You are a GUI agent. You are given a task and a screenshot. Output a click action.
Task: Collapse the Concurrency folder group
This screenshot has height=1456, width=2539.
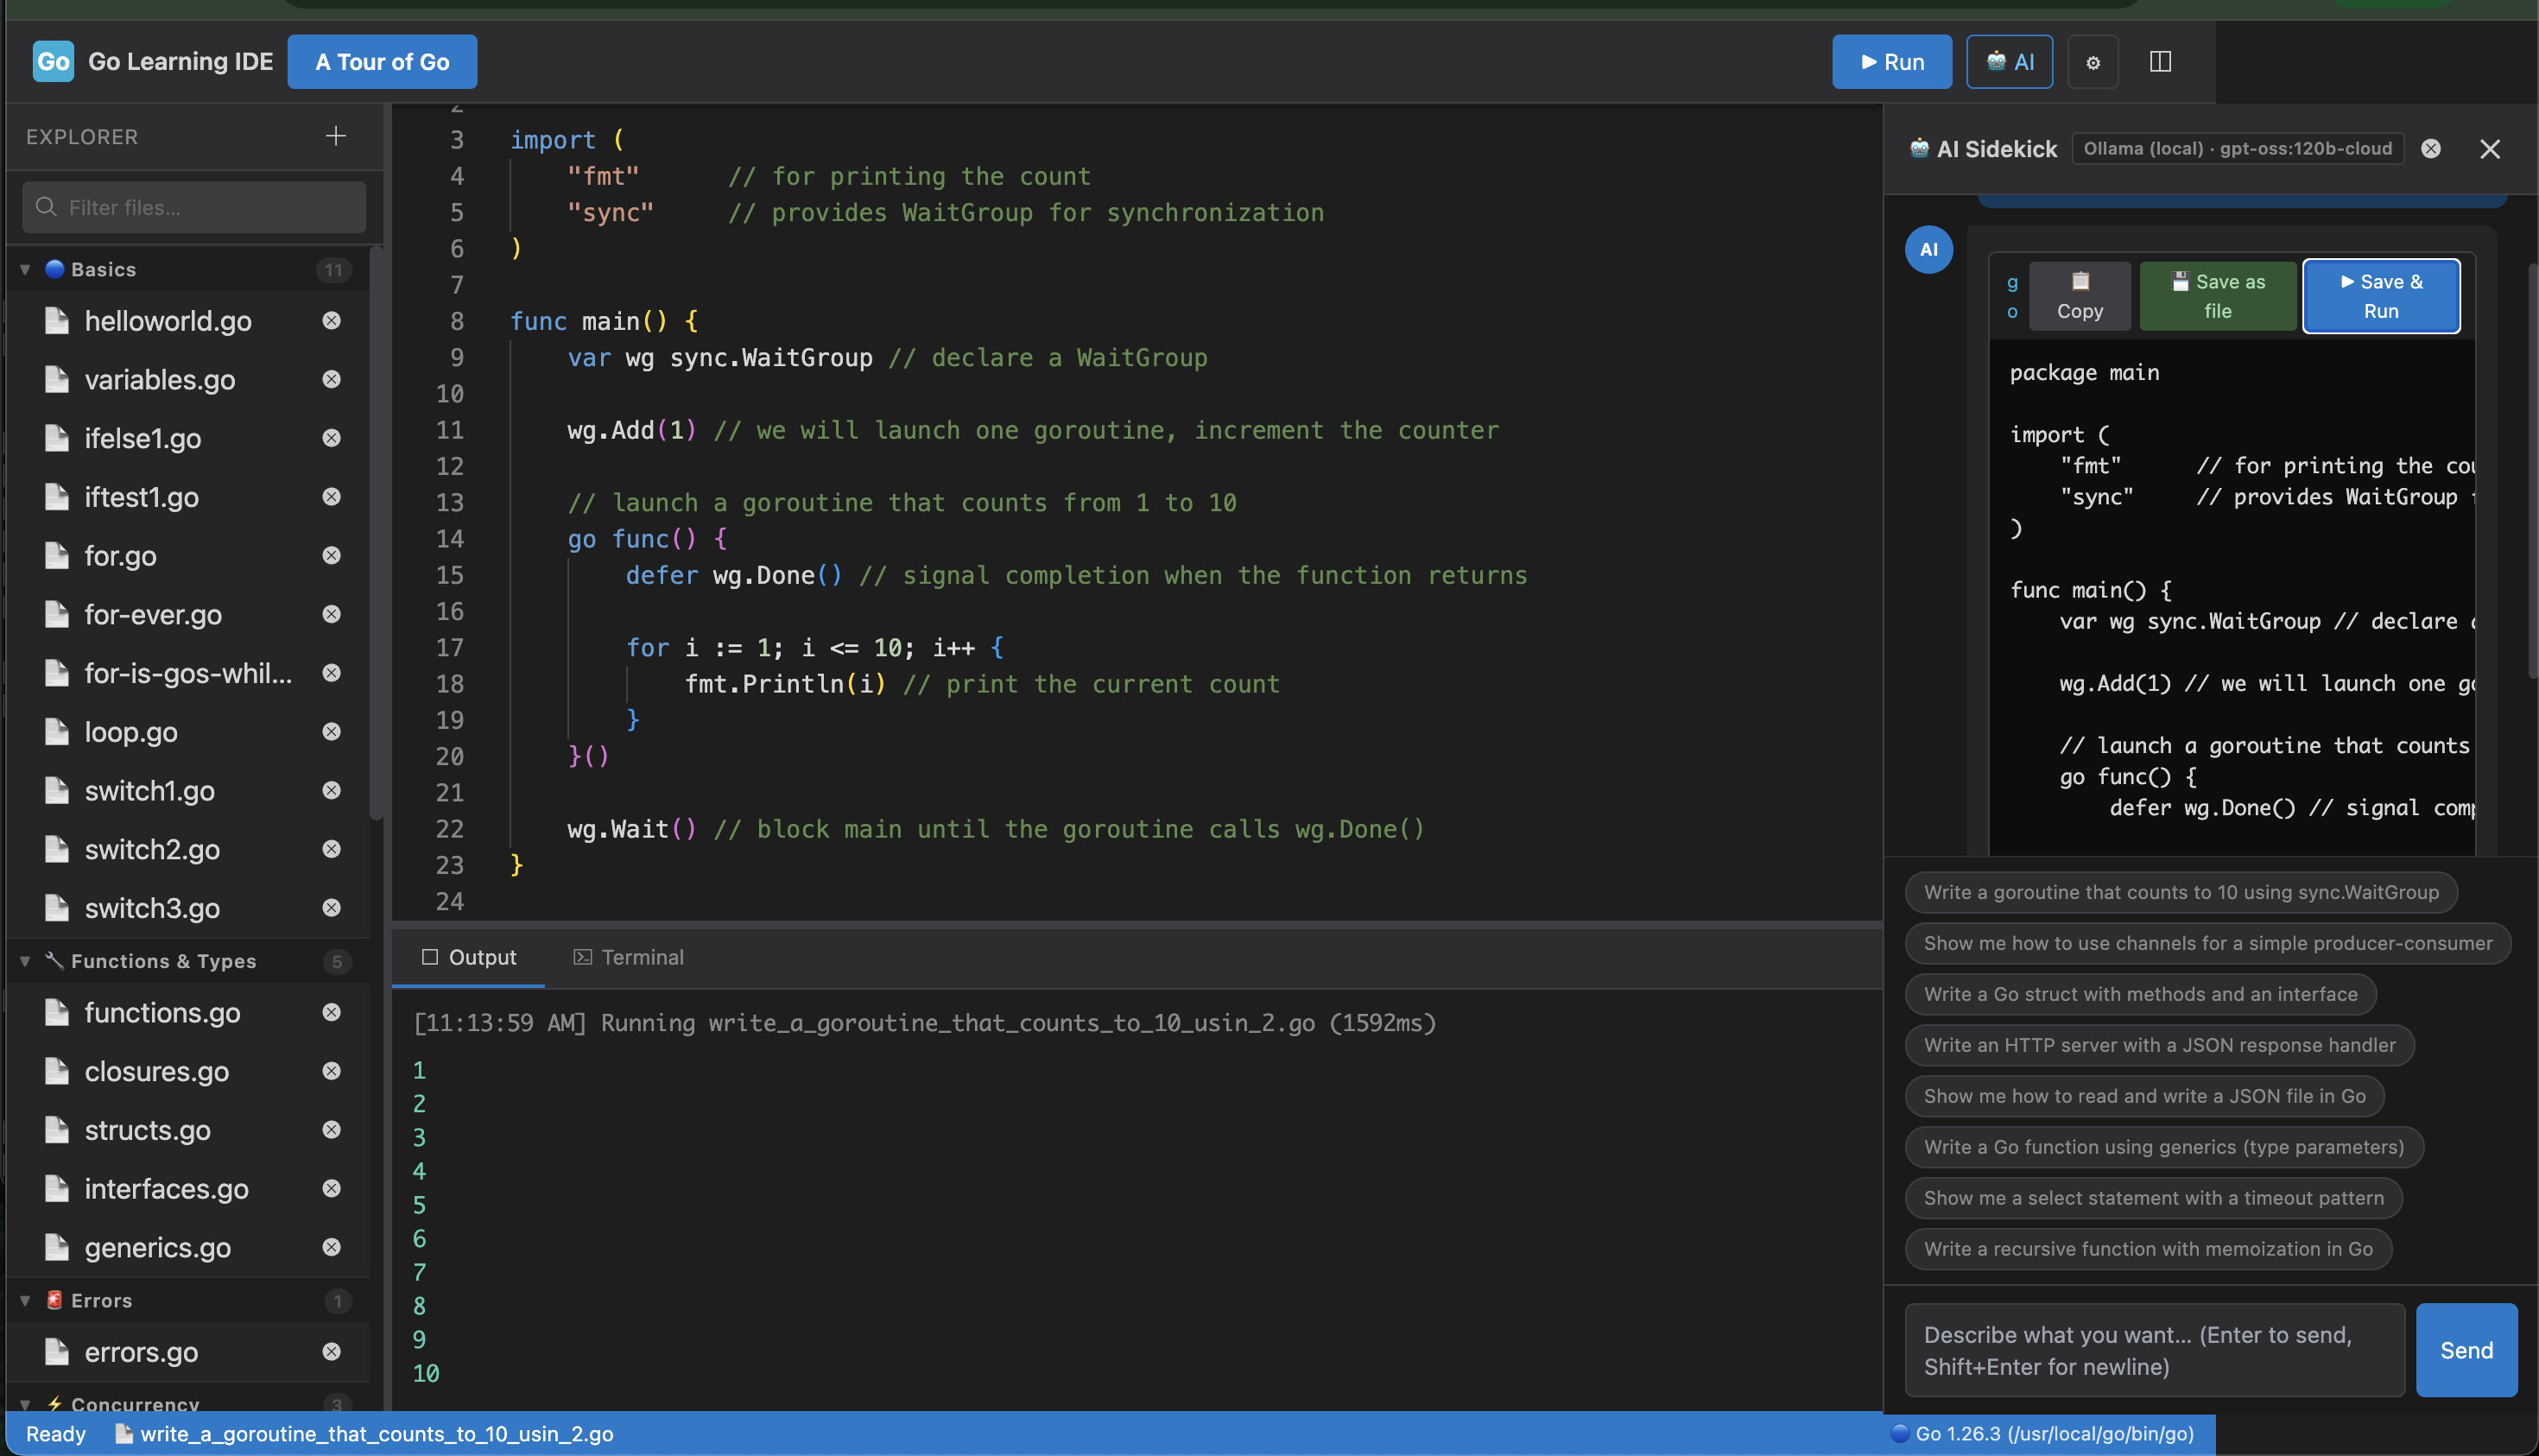pos(25,1405)
